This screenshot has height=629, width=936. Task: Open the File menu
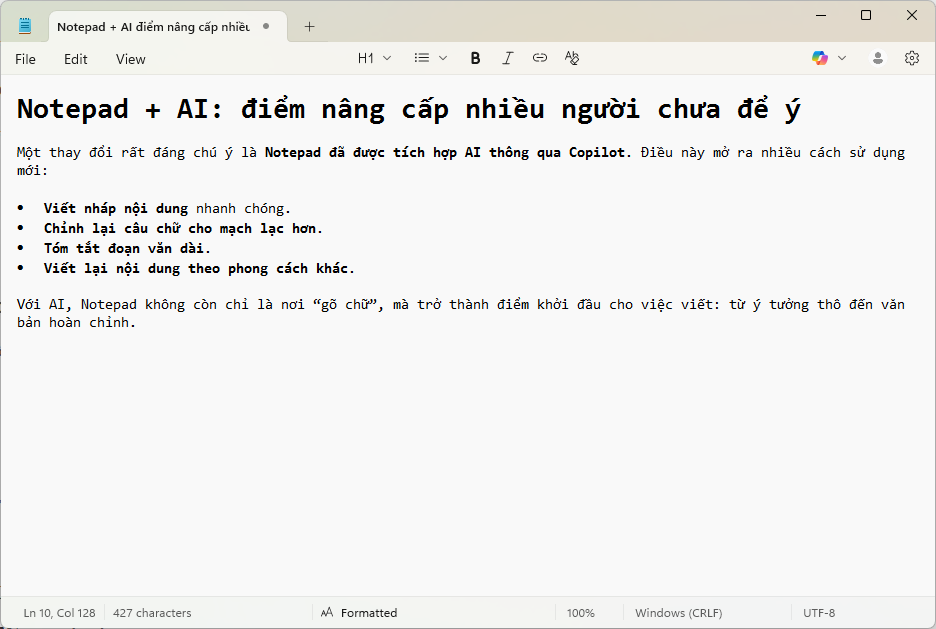pos(25,59)
